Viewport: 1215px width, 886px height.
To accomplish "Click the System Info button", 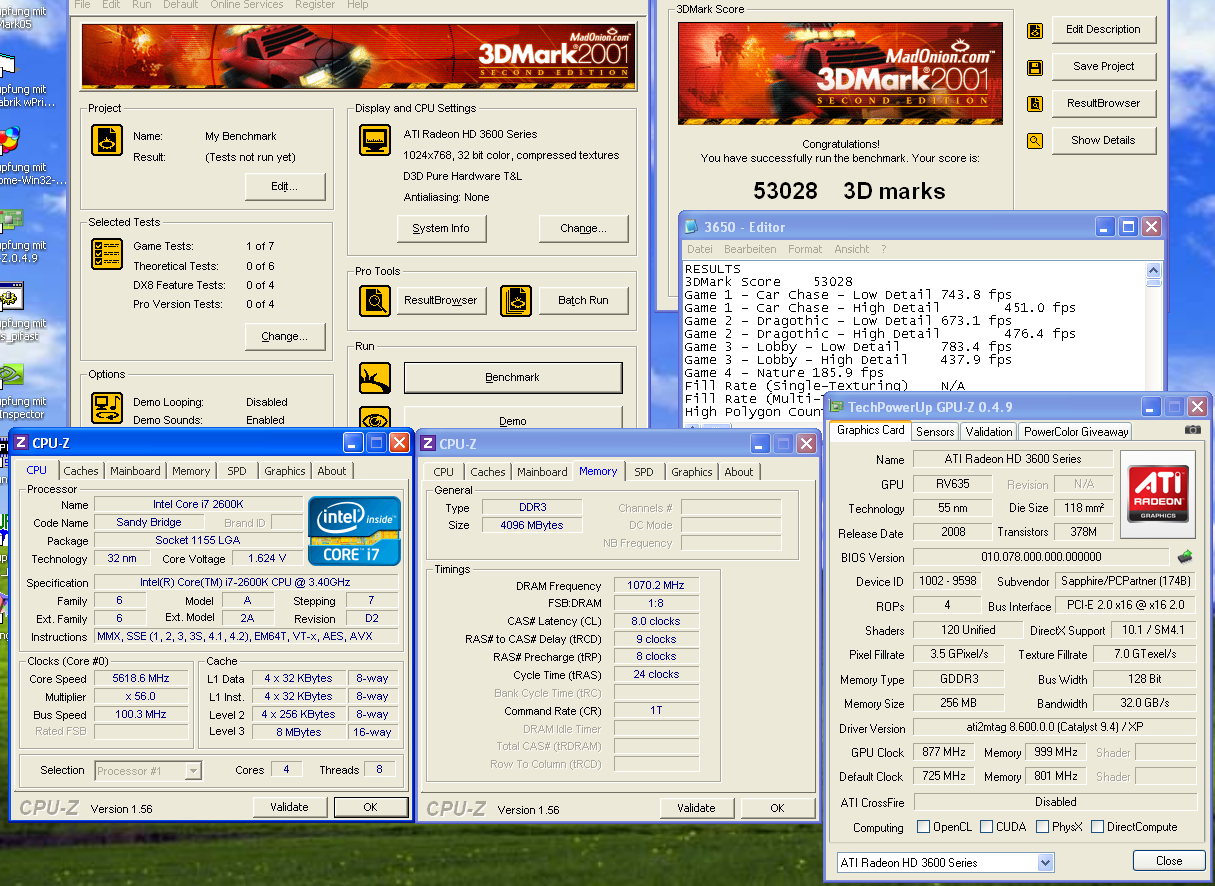I will [x=440, y=228].
